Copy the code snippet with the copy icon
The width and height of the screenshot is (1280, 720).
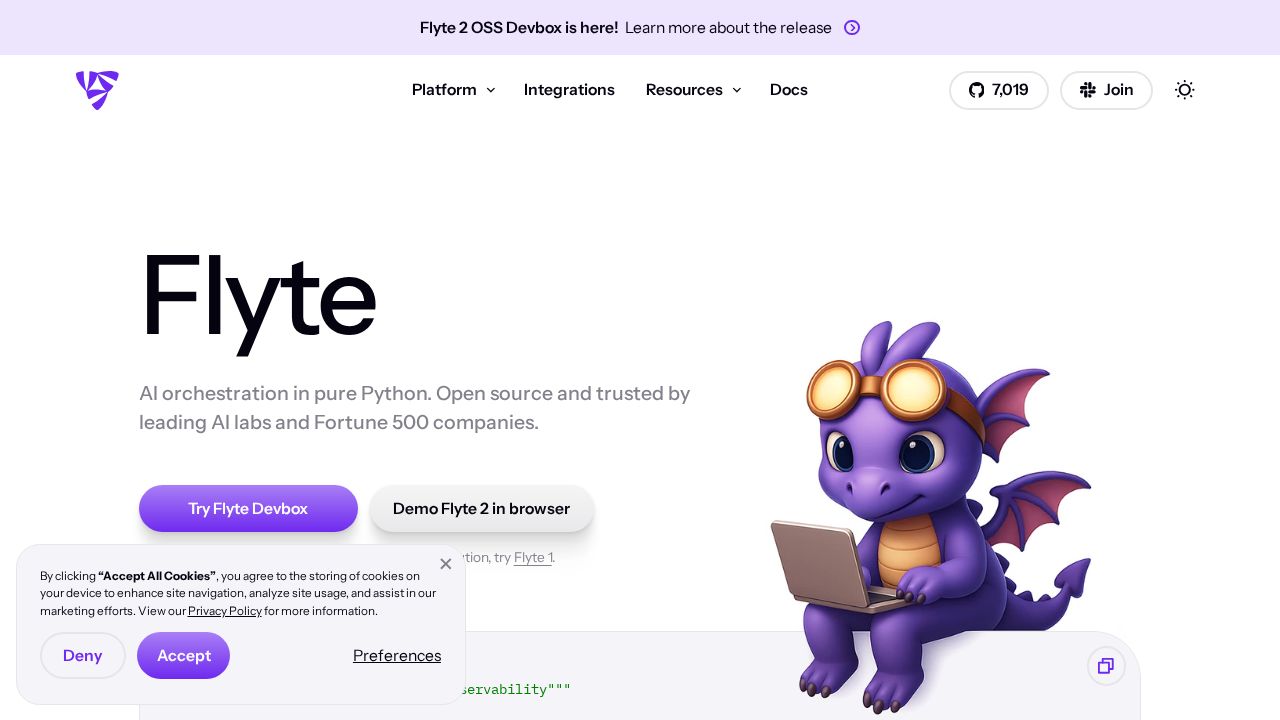1106,666
